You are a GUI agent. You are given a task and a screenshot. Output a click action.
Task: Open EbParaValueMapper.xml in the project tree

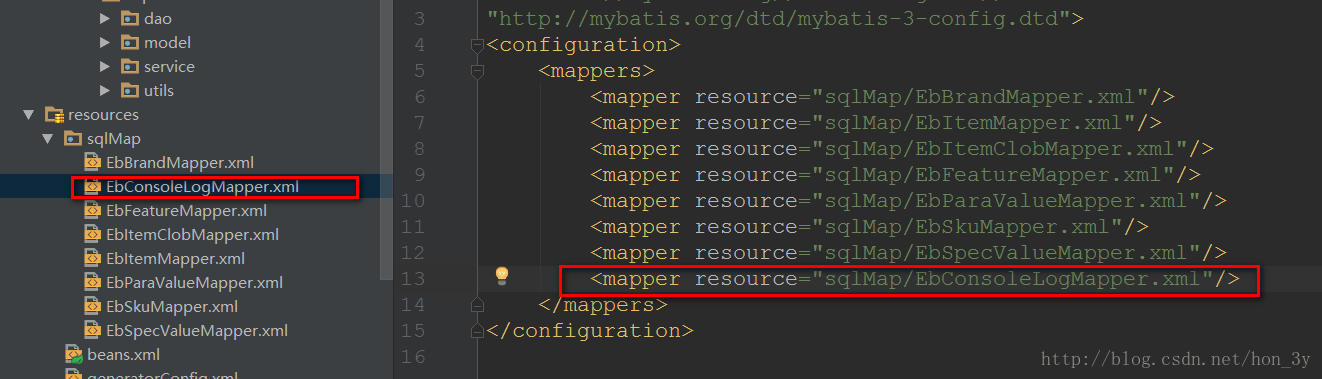(x=194, y=282)
